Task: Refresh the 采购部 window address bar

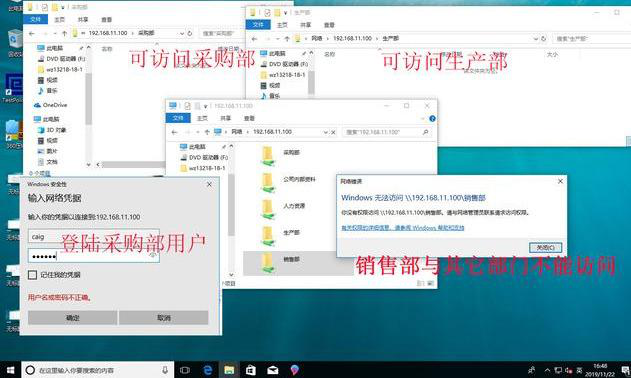Action: 190,33
